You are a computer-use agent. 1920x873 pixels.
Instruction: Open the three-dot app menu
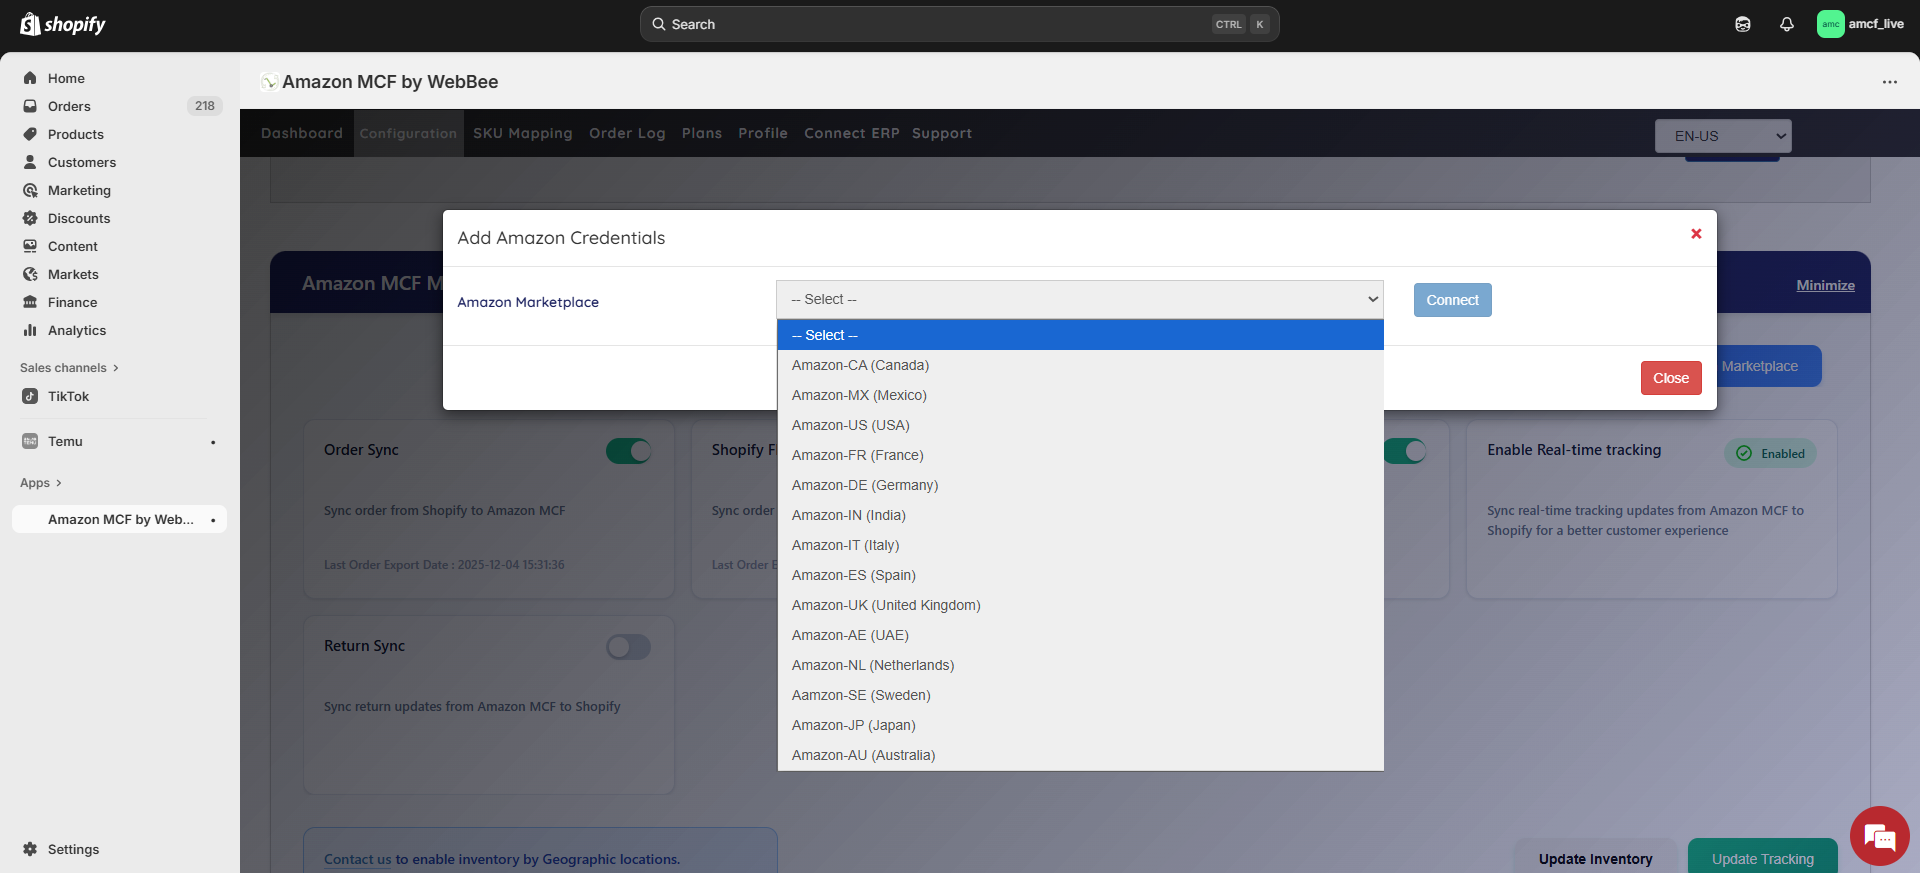[x=1889, y=82]
